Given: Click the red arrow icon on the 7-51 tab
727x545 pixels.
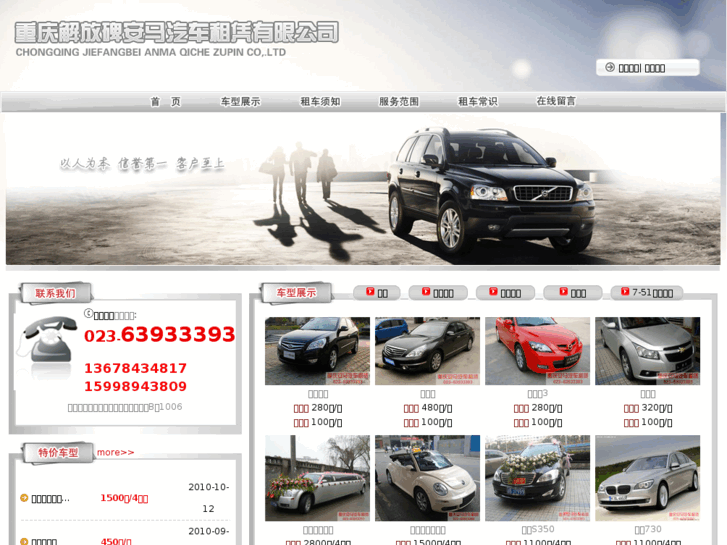Looking at the screenshot, I should (x=625, y=292).
